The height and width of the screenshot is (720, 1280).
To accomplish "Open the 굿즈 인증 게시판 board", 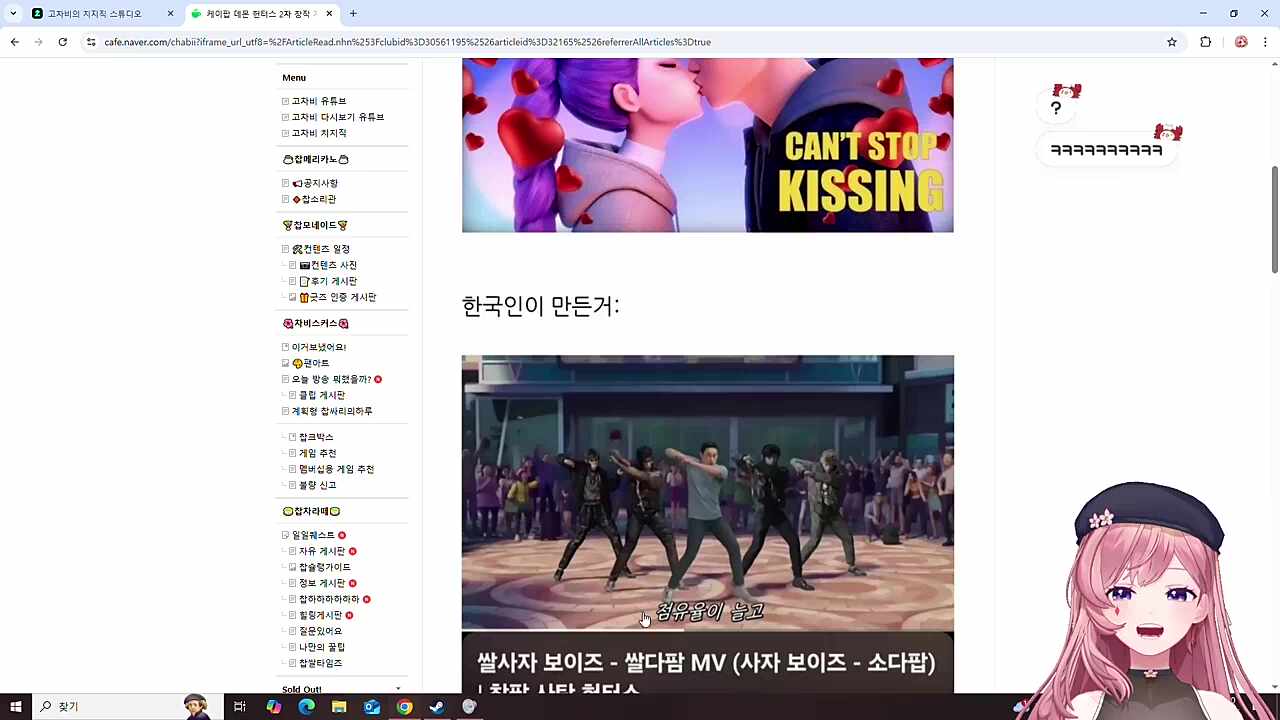I will (x=338, y=297).
